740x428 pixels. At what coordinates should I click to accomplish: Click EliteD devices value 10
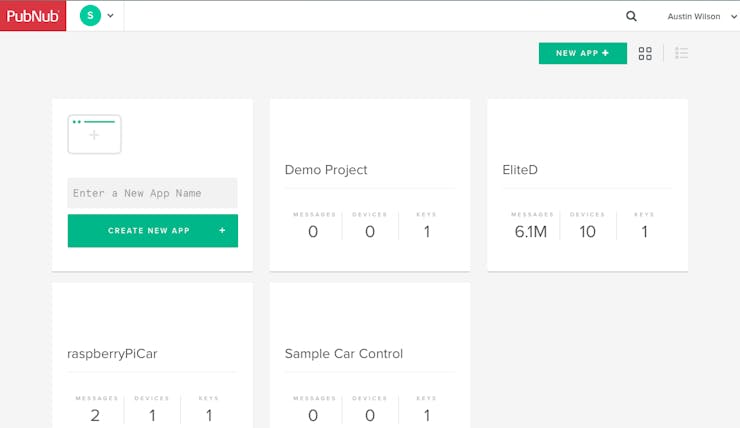(588, 232)
